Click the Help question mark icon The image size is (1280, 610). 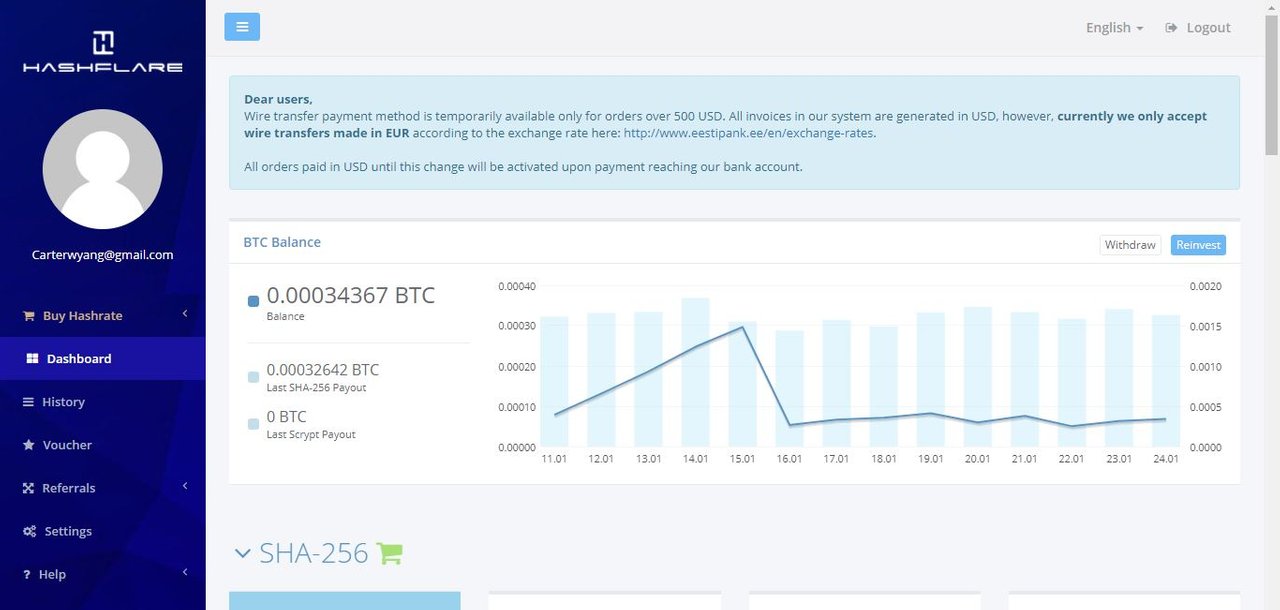tap(27, 574)
